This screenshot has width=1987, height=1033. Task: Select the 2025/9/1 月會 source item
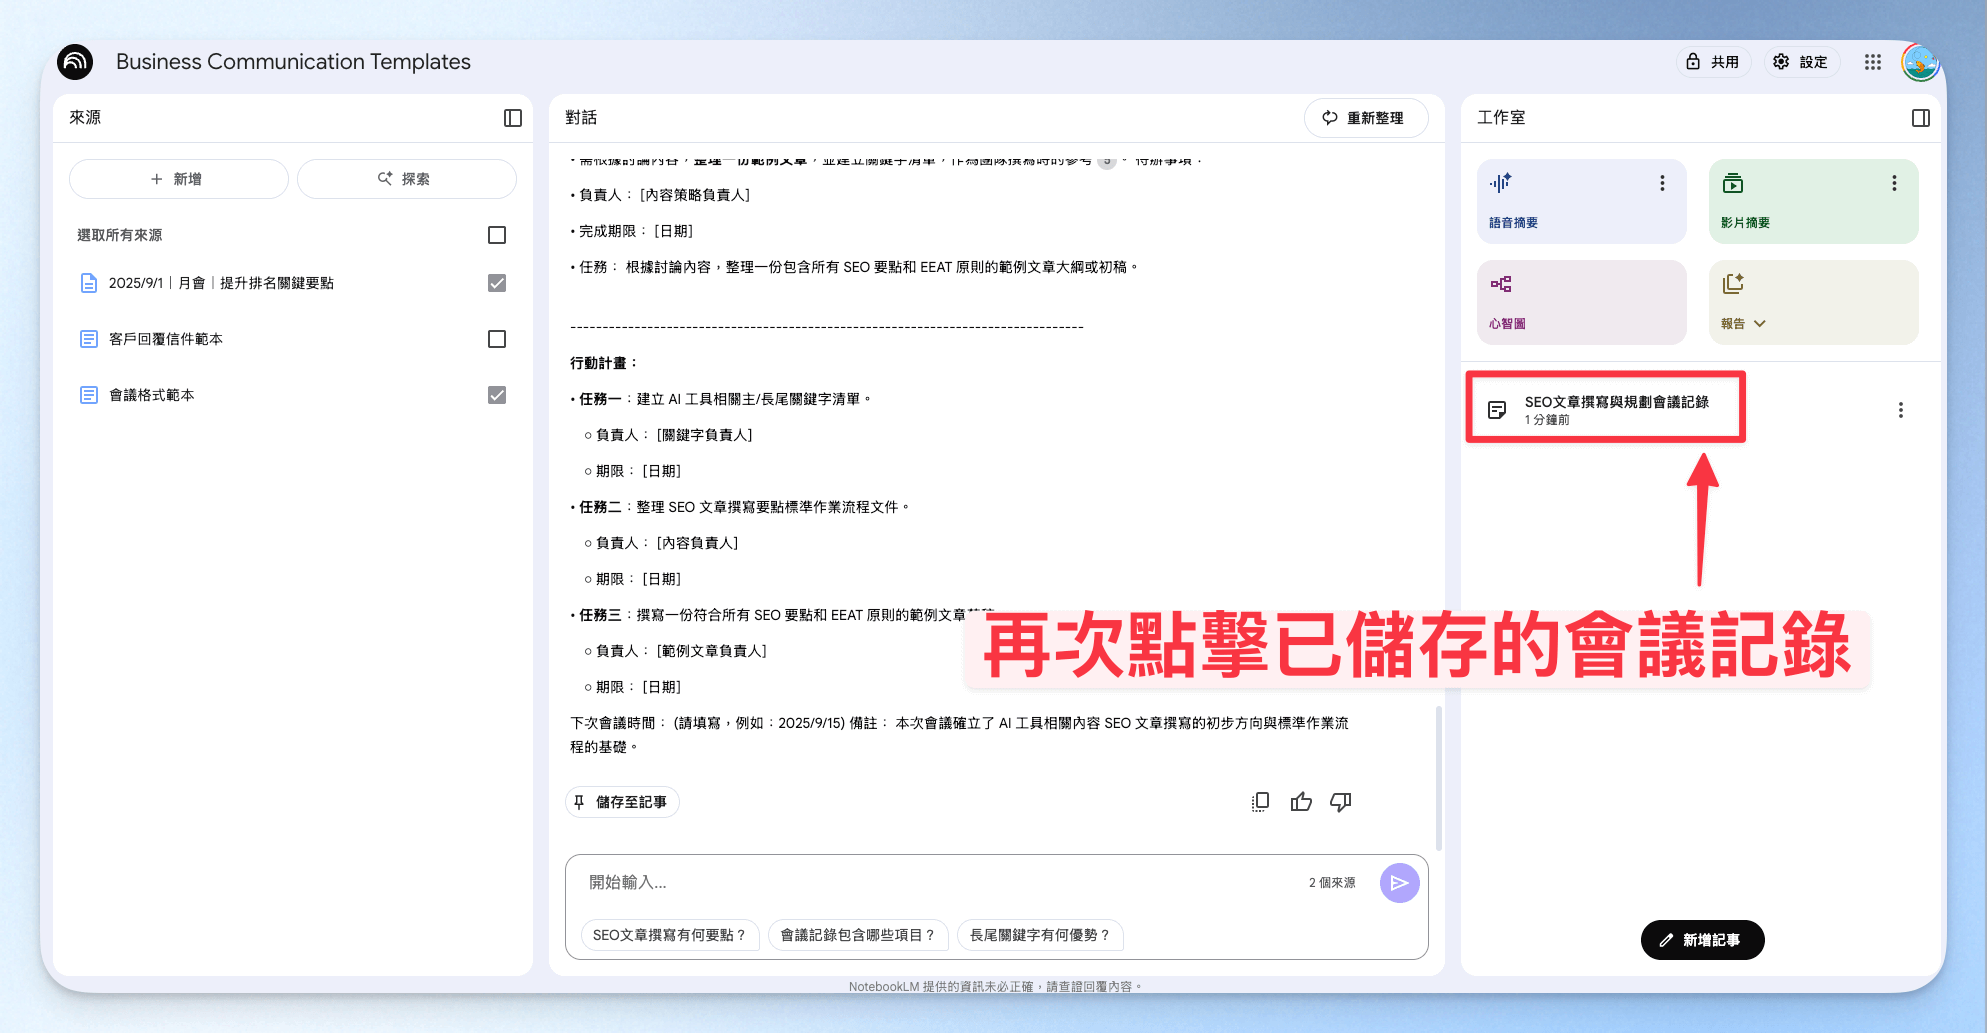tap(221, 283)
